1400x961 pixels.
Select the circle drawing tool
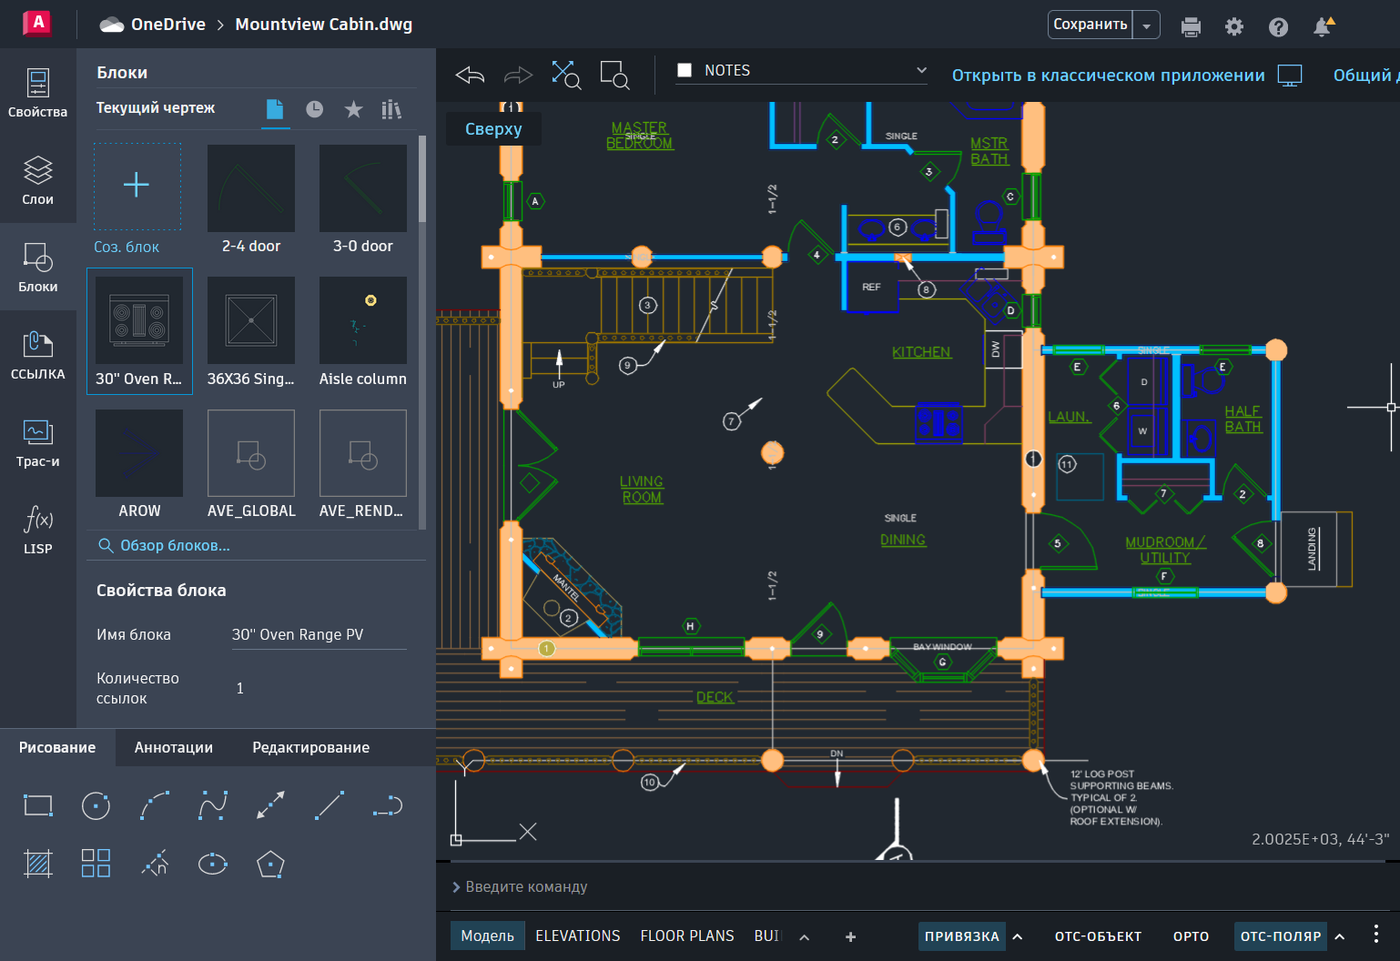pos(96,805)
